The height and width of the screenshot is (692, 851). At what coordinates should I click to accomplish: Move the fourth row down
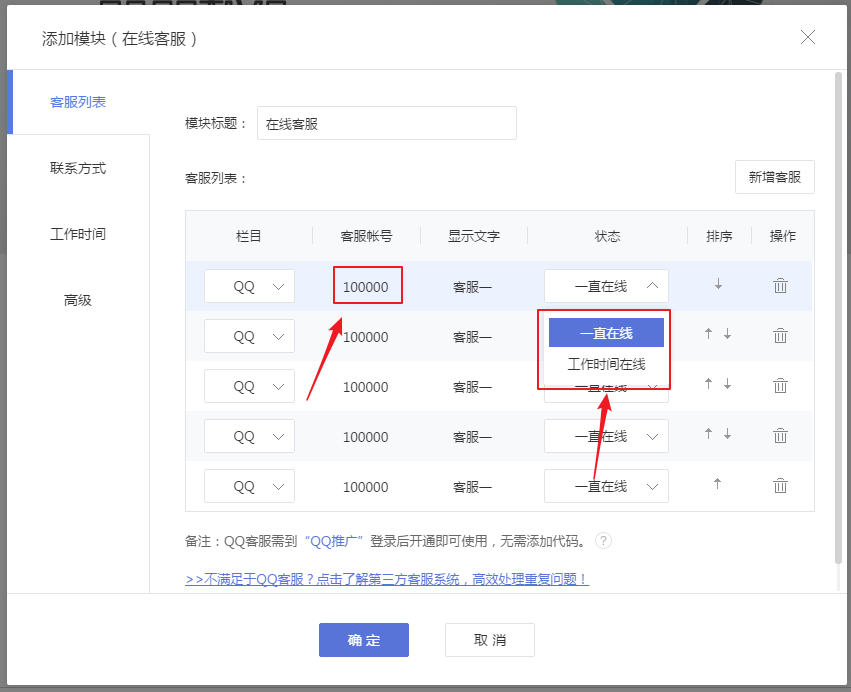pyautogui.click(x=727, y=434)
